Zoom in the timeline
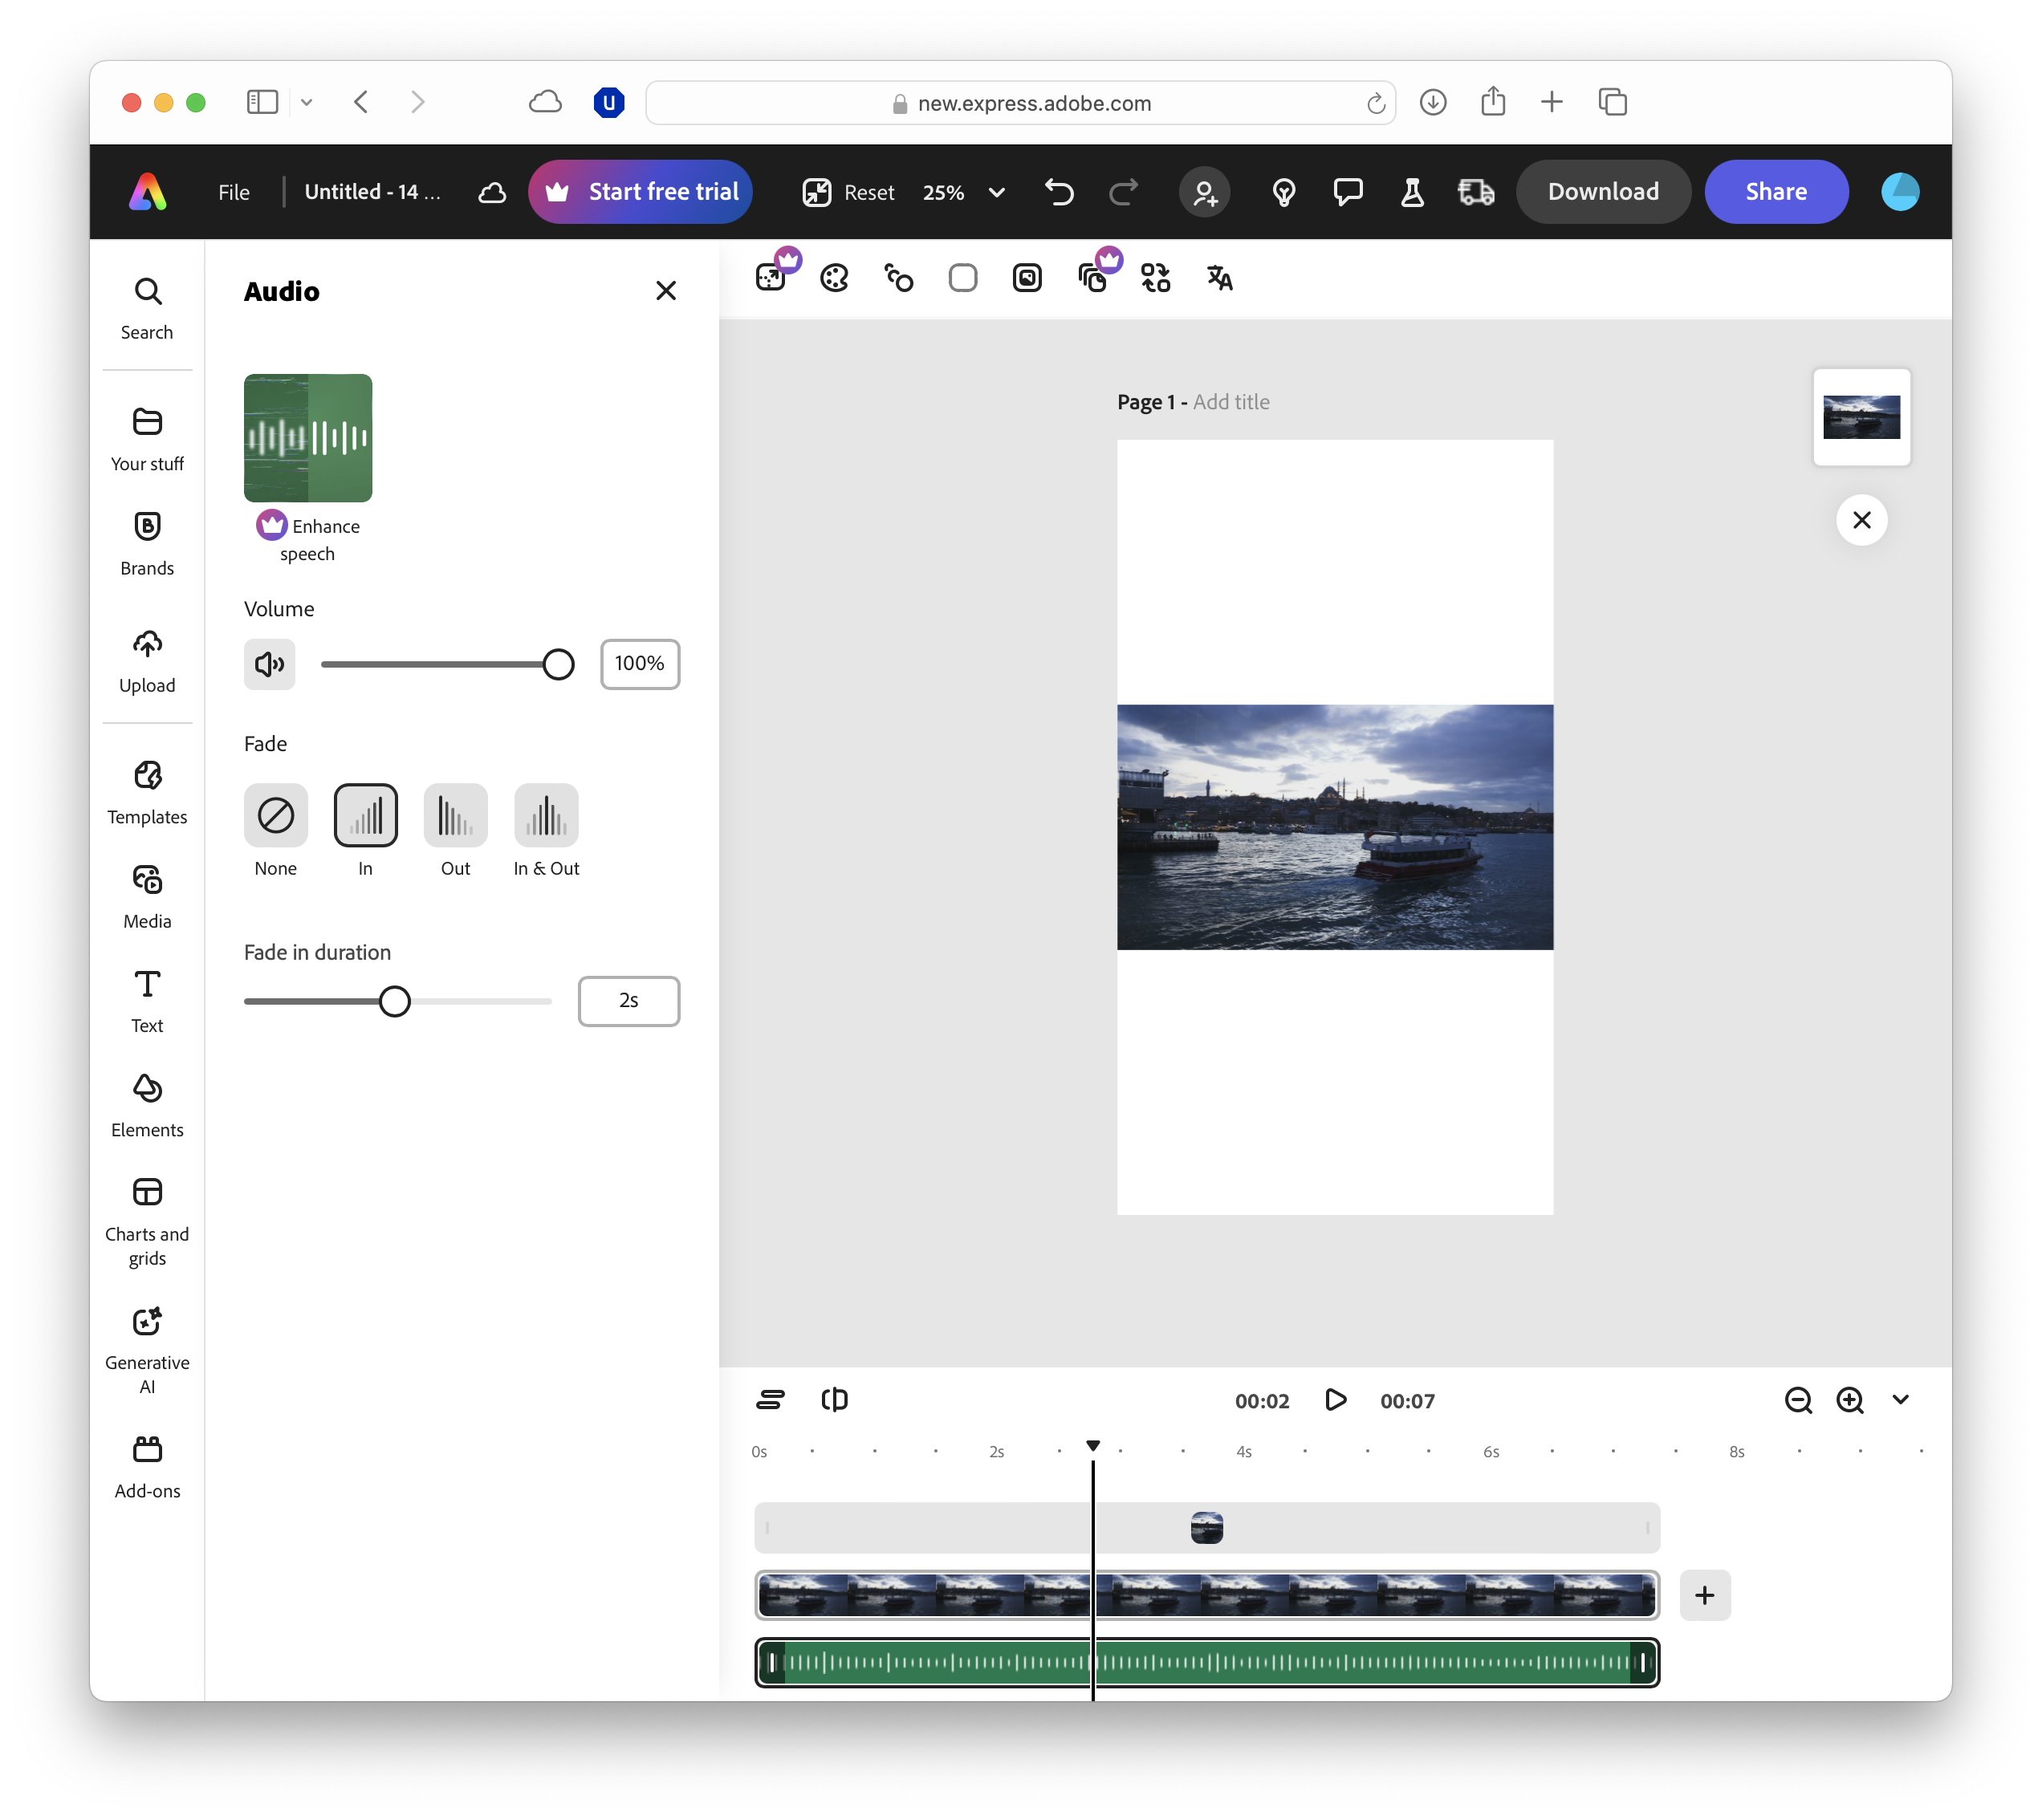 [x=1850, y=1400]
